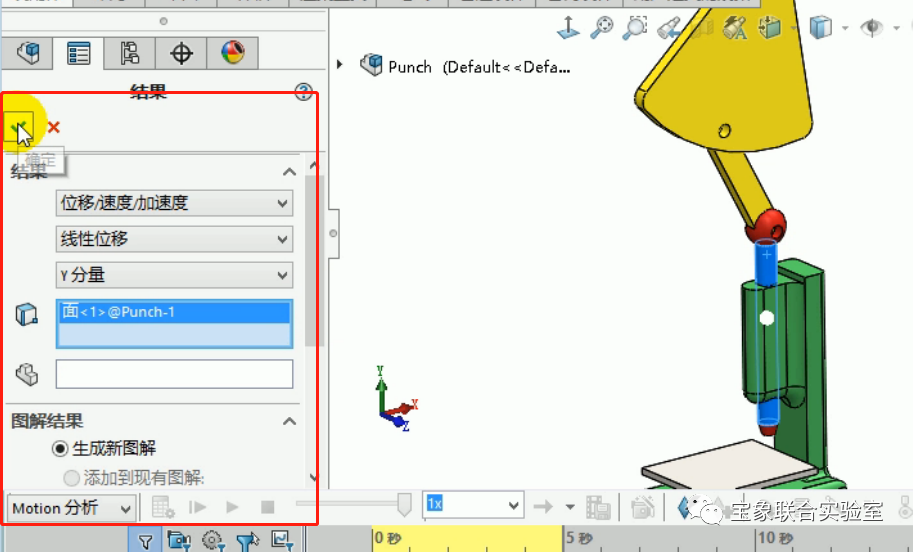This screenshot has width=913, height=552.
Task: Open the Y 分量 component dropdown
Action: (174, 275)
